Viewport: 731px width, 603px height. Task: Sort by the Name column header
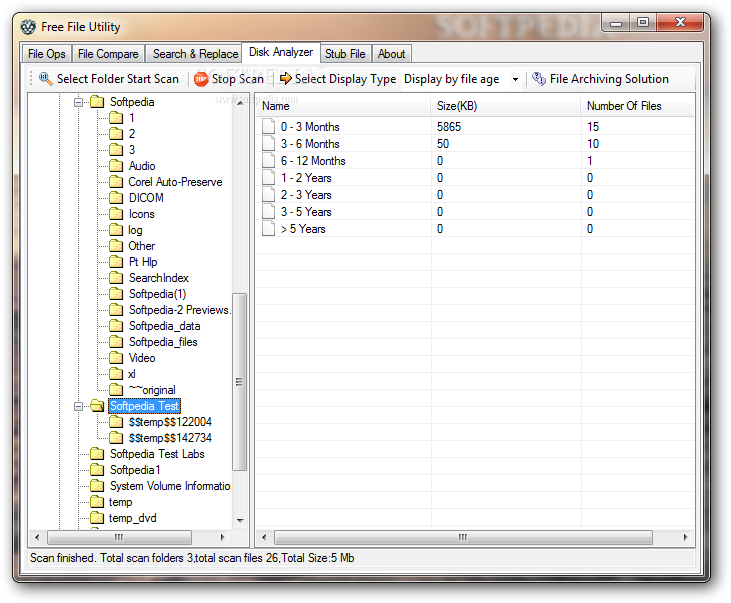(x=344, y=106)
